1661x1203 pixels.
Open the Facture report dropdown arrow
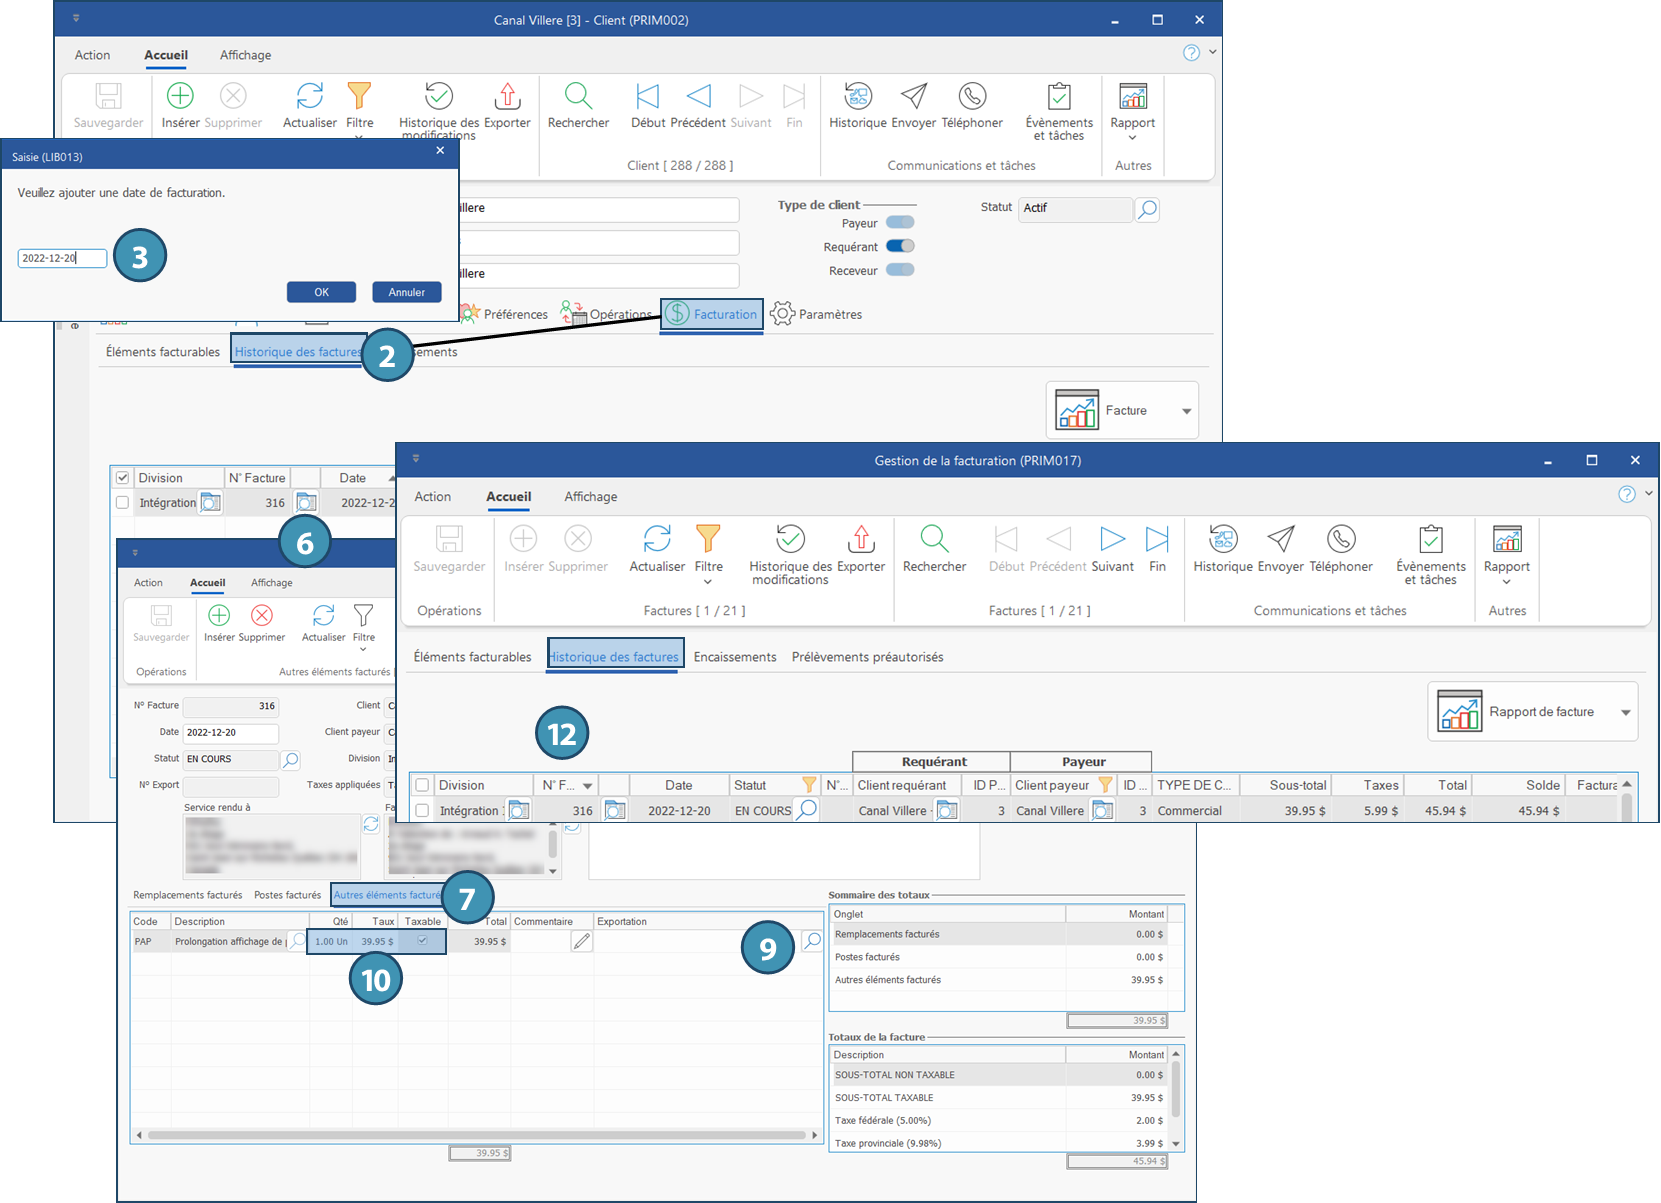point(1186,411)
